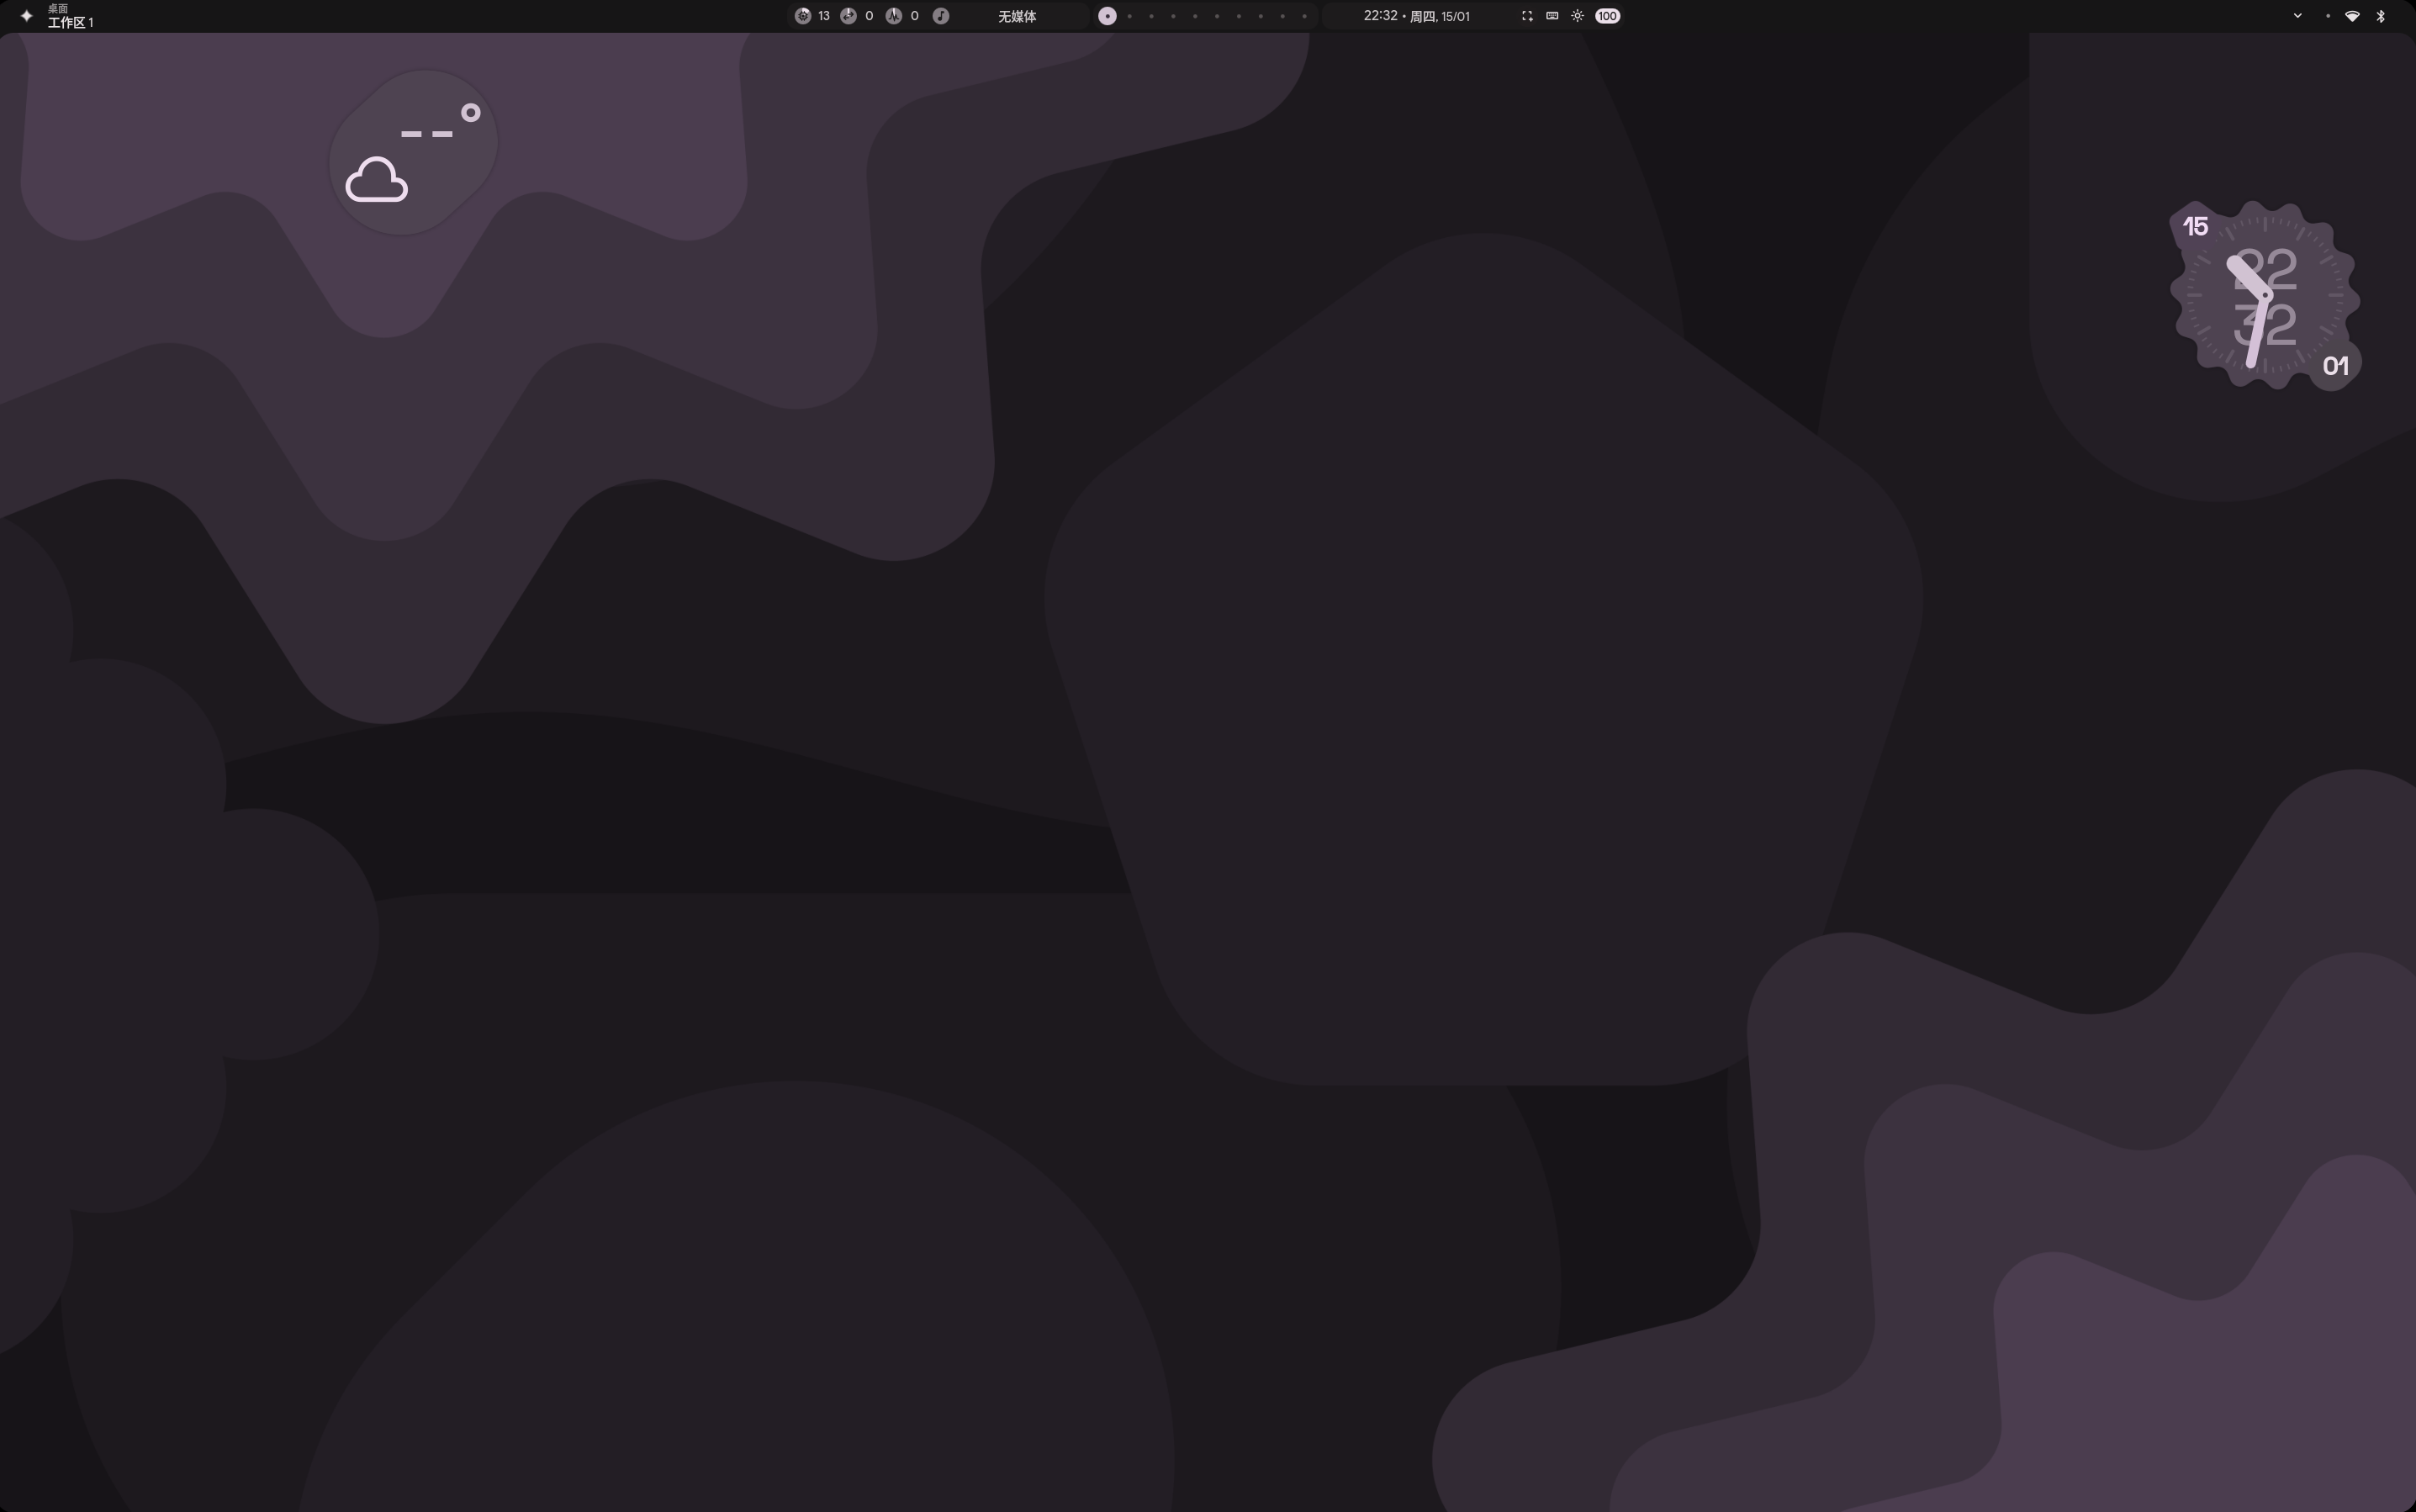Viewport: 2416px width, 1512px height.
Task: Click the battery indicator showing 100
Action: click(1607, 16)
